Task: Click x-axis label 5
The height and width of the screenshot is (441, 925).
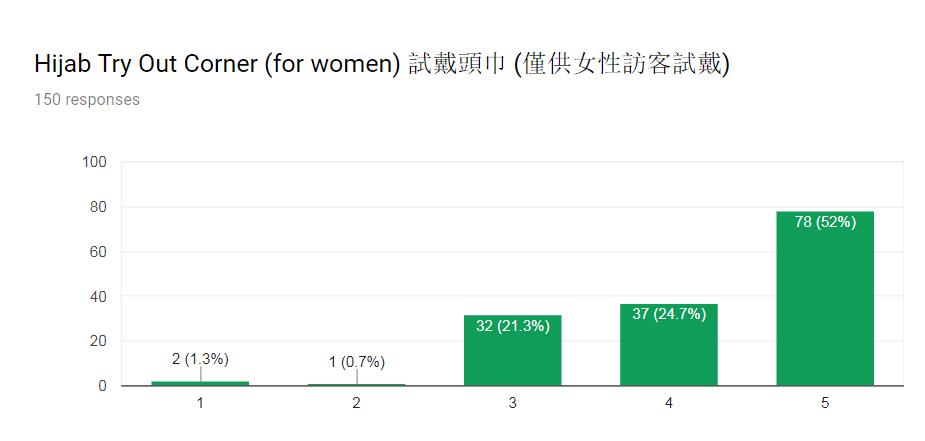Action: pos(825,403)
